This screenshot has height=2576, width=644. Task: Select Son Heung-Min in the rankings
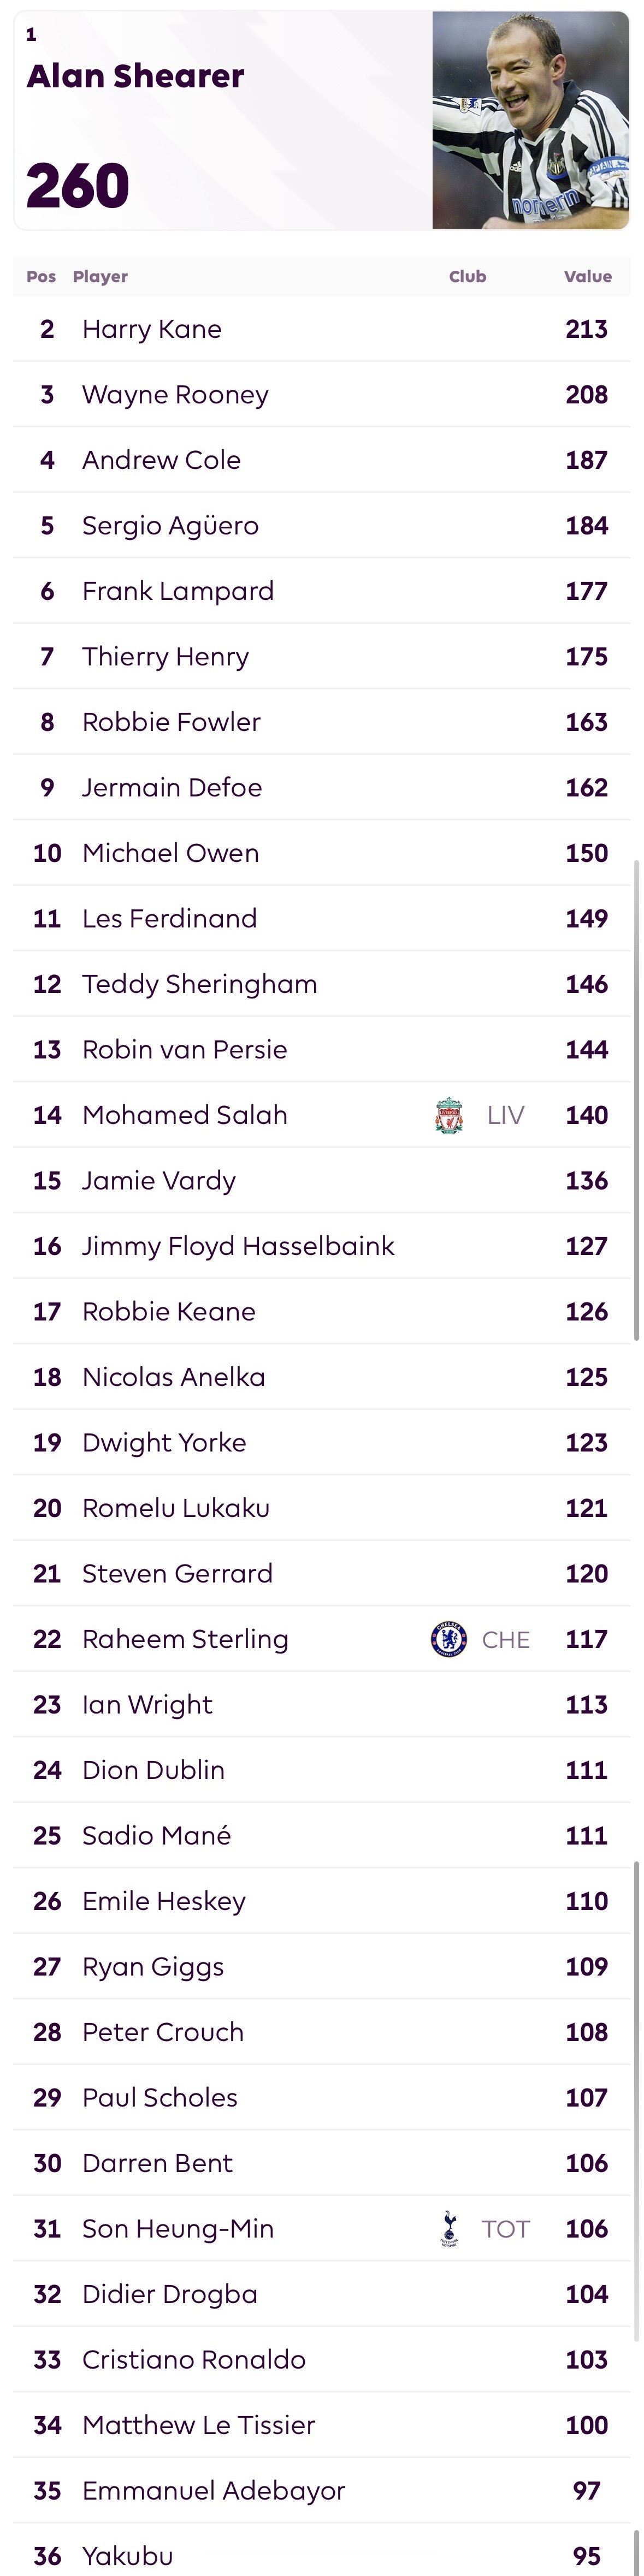(x=178, y=2229)
